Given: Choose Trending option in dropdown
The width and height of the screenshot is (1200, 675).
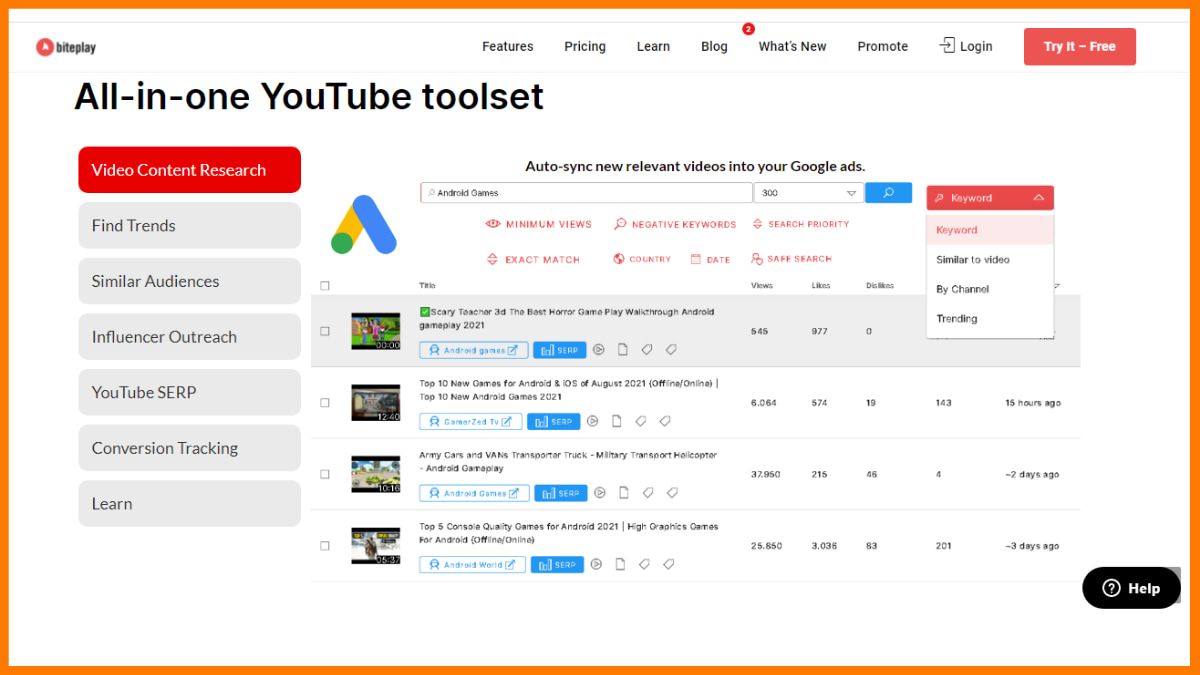Looking at the screenshot, I should point(990,319).
